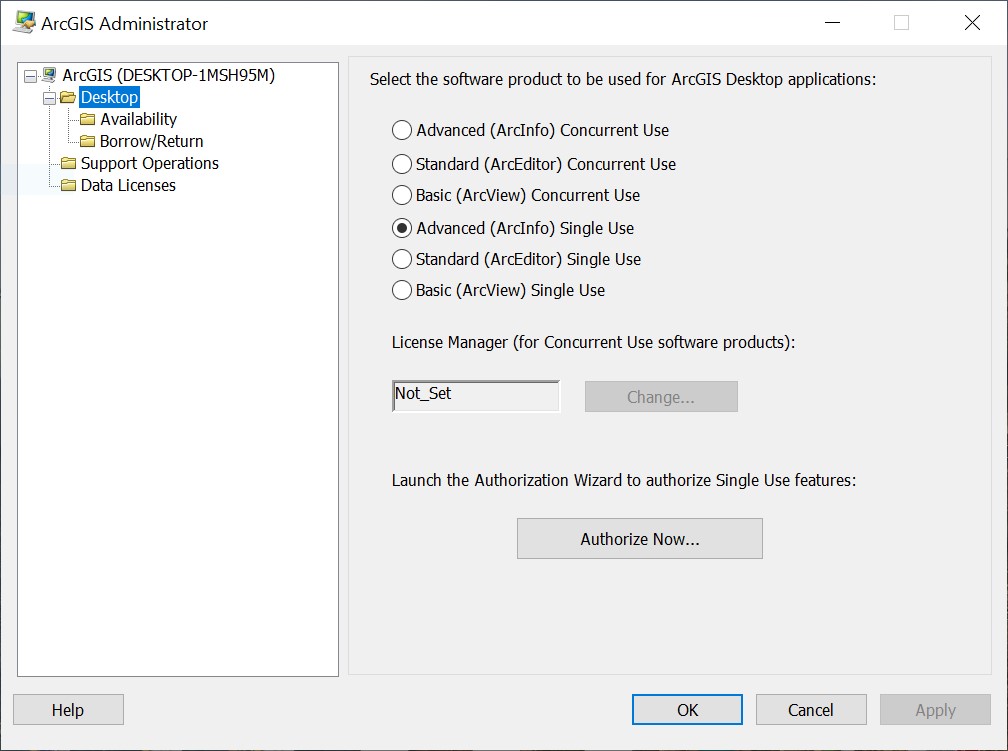Collapse the ArcGIS (DESKTOP-1MSH95M) root node
Image resolution: width=1008 pixels, height=751 pixels.
pyautogui.click(x=30, y=77)
